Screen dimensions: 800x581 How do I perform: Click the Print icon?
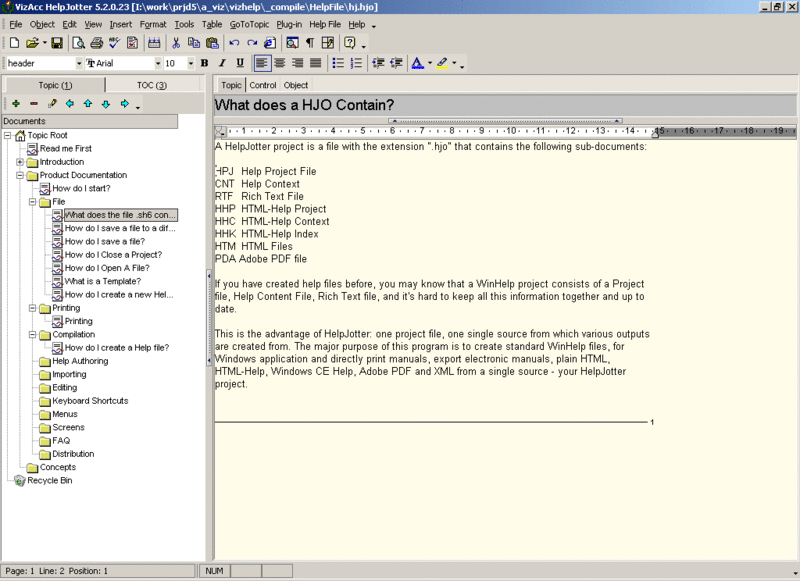coord(96,43)
